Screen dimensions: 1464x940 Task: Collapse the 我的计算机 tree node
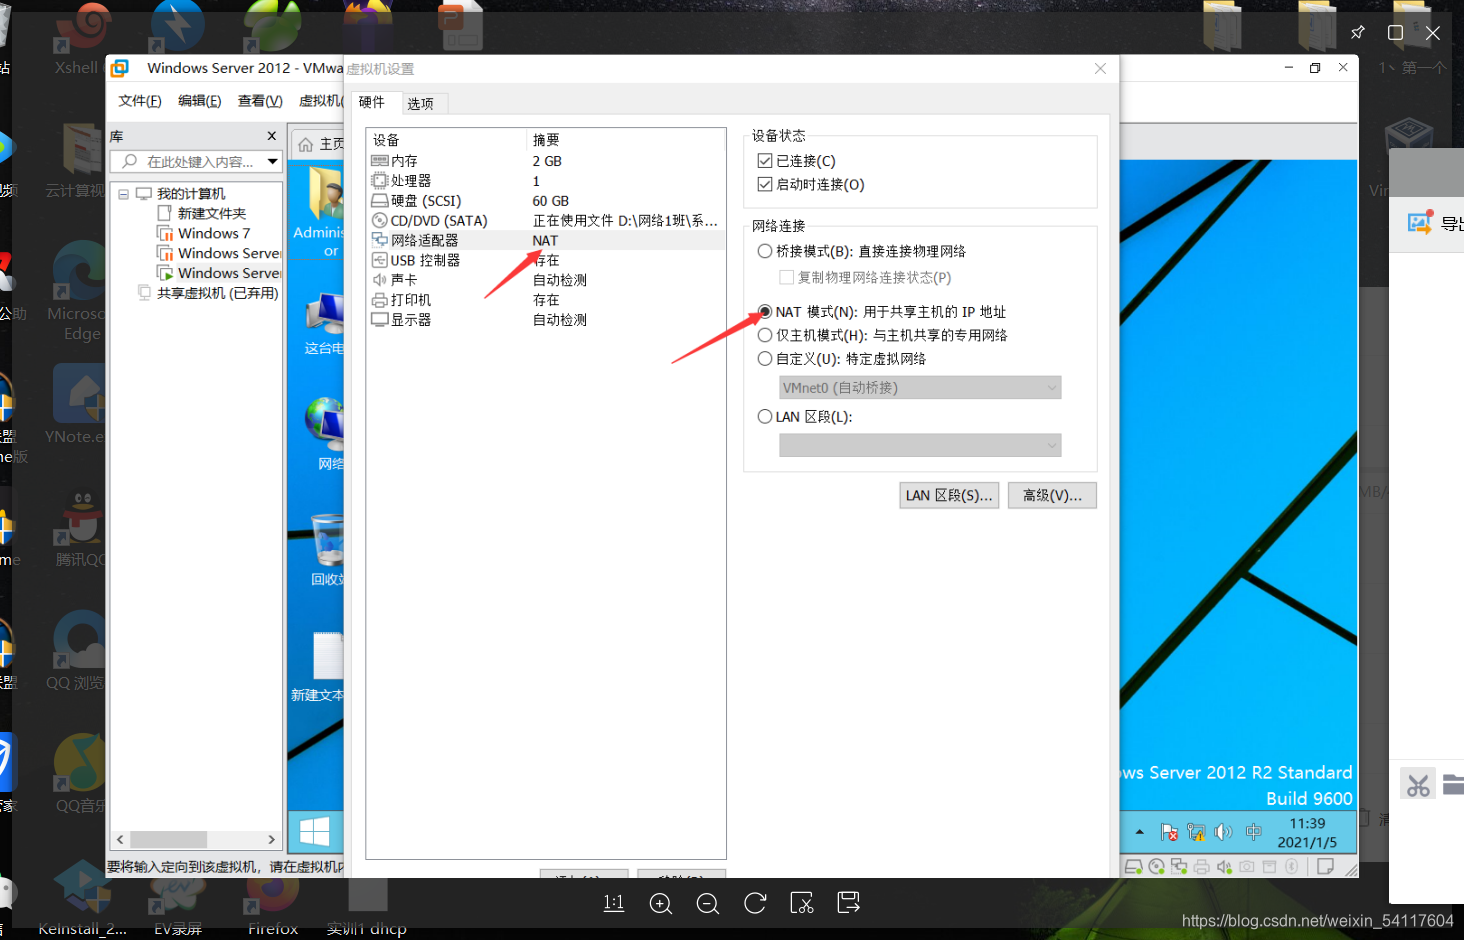(x=124, y=194)
